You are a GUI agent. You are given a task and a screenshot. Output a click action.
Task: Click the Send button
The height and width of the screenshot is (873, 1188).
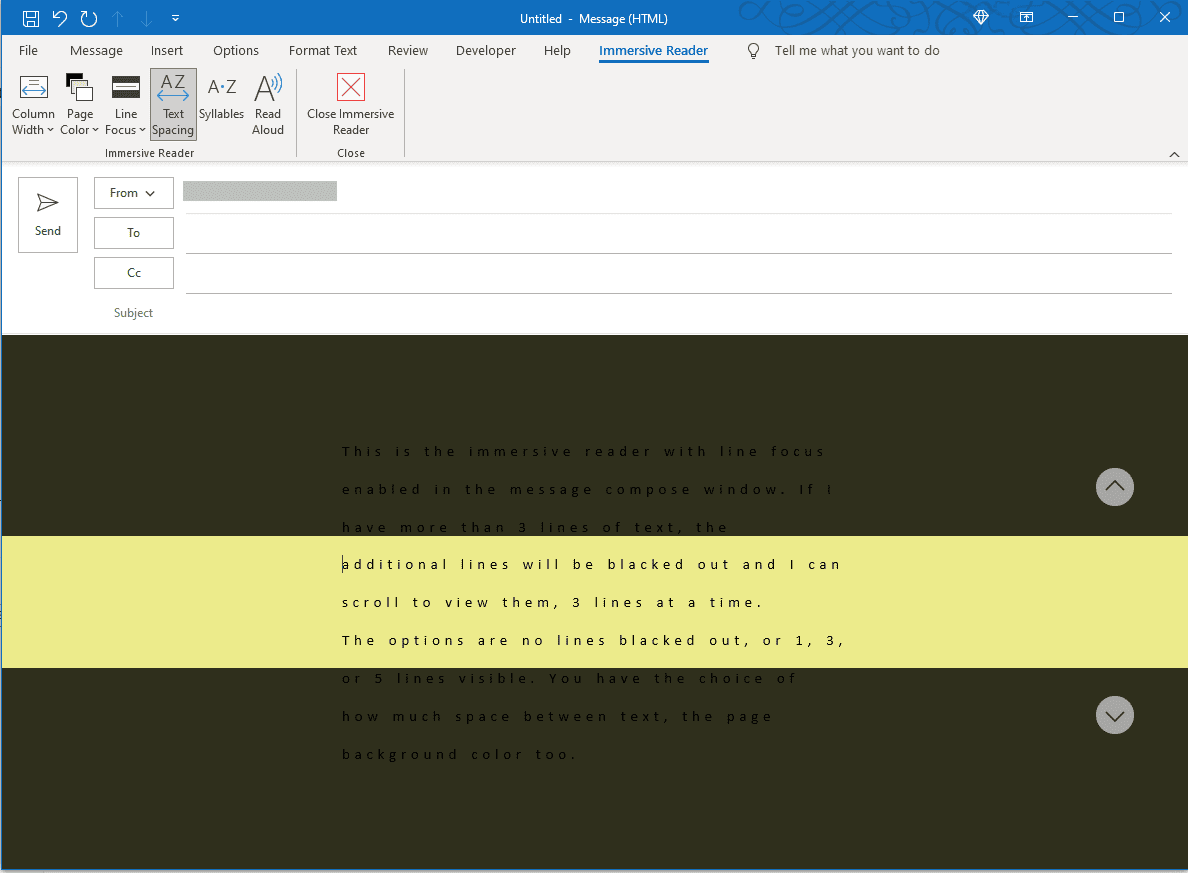47,214
